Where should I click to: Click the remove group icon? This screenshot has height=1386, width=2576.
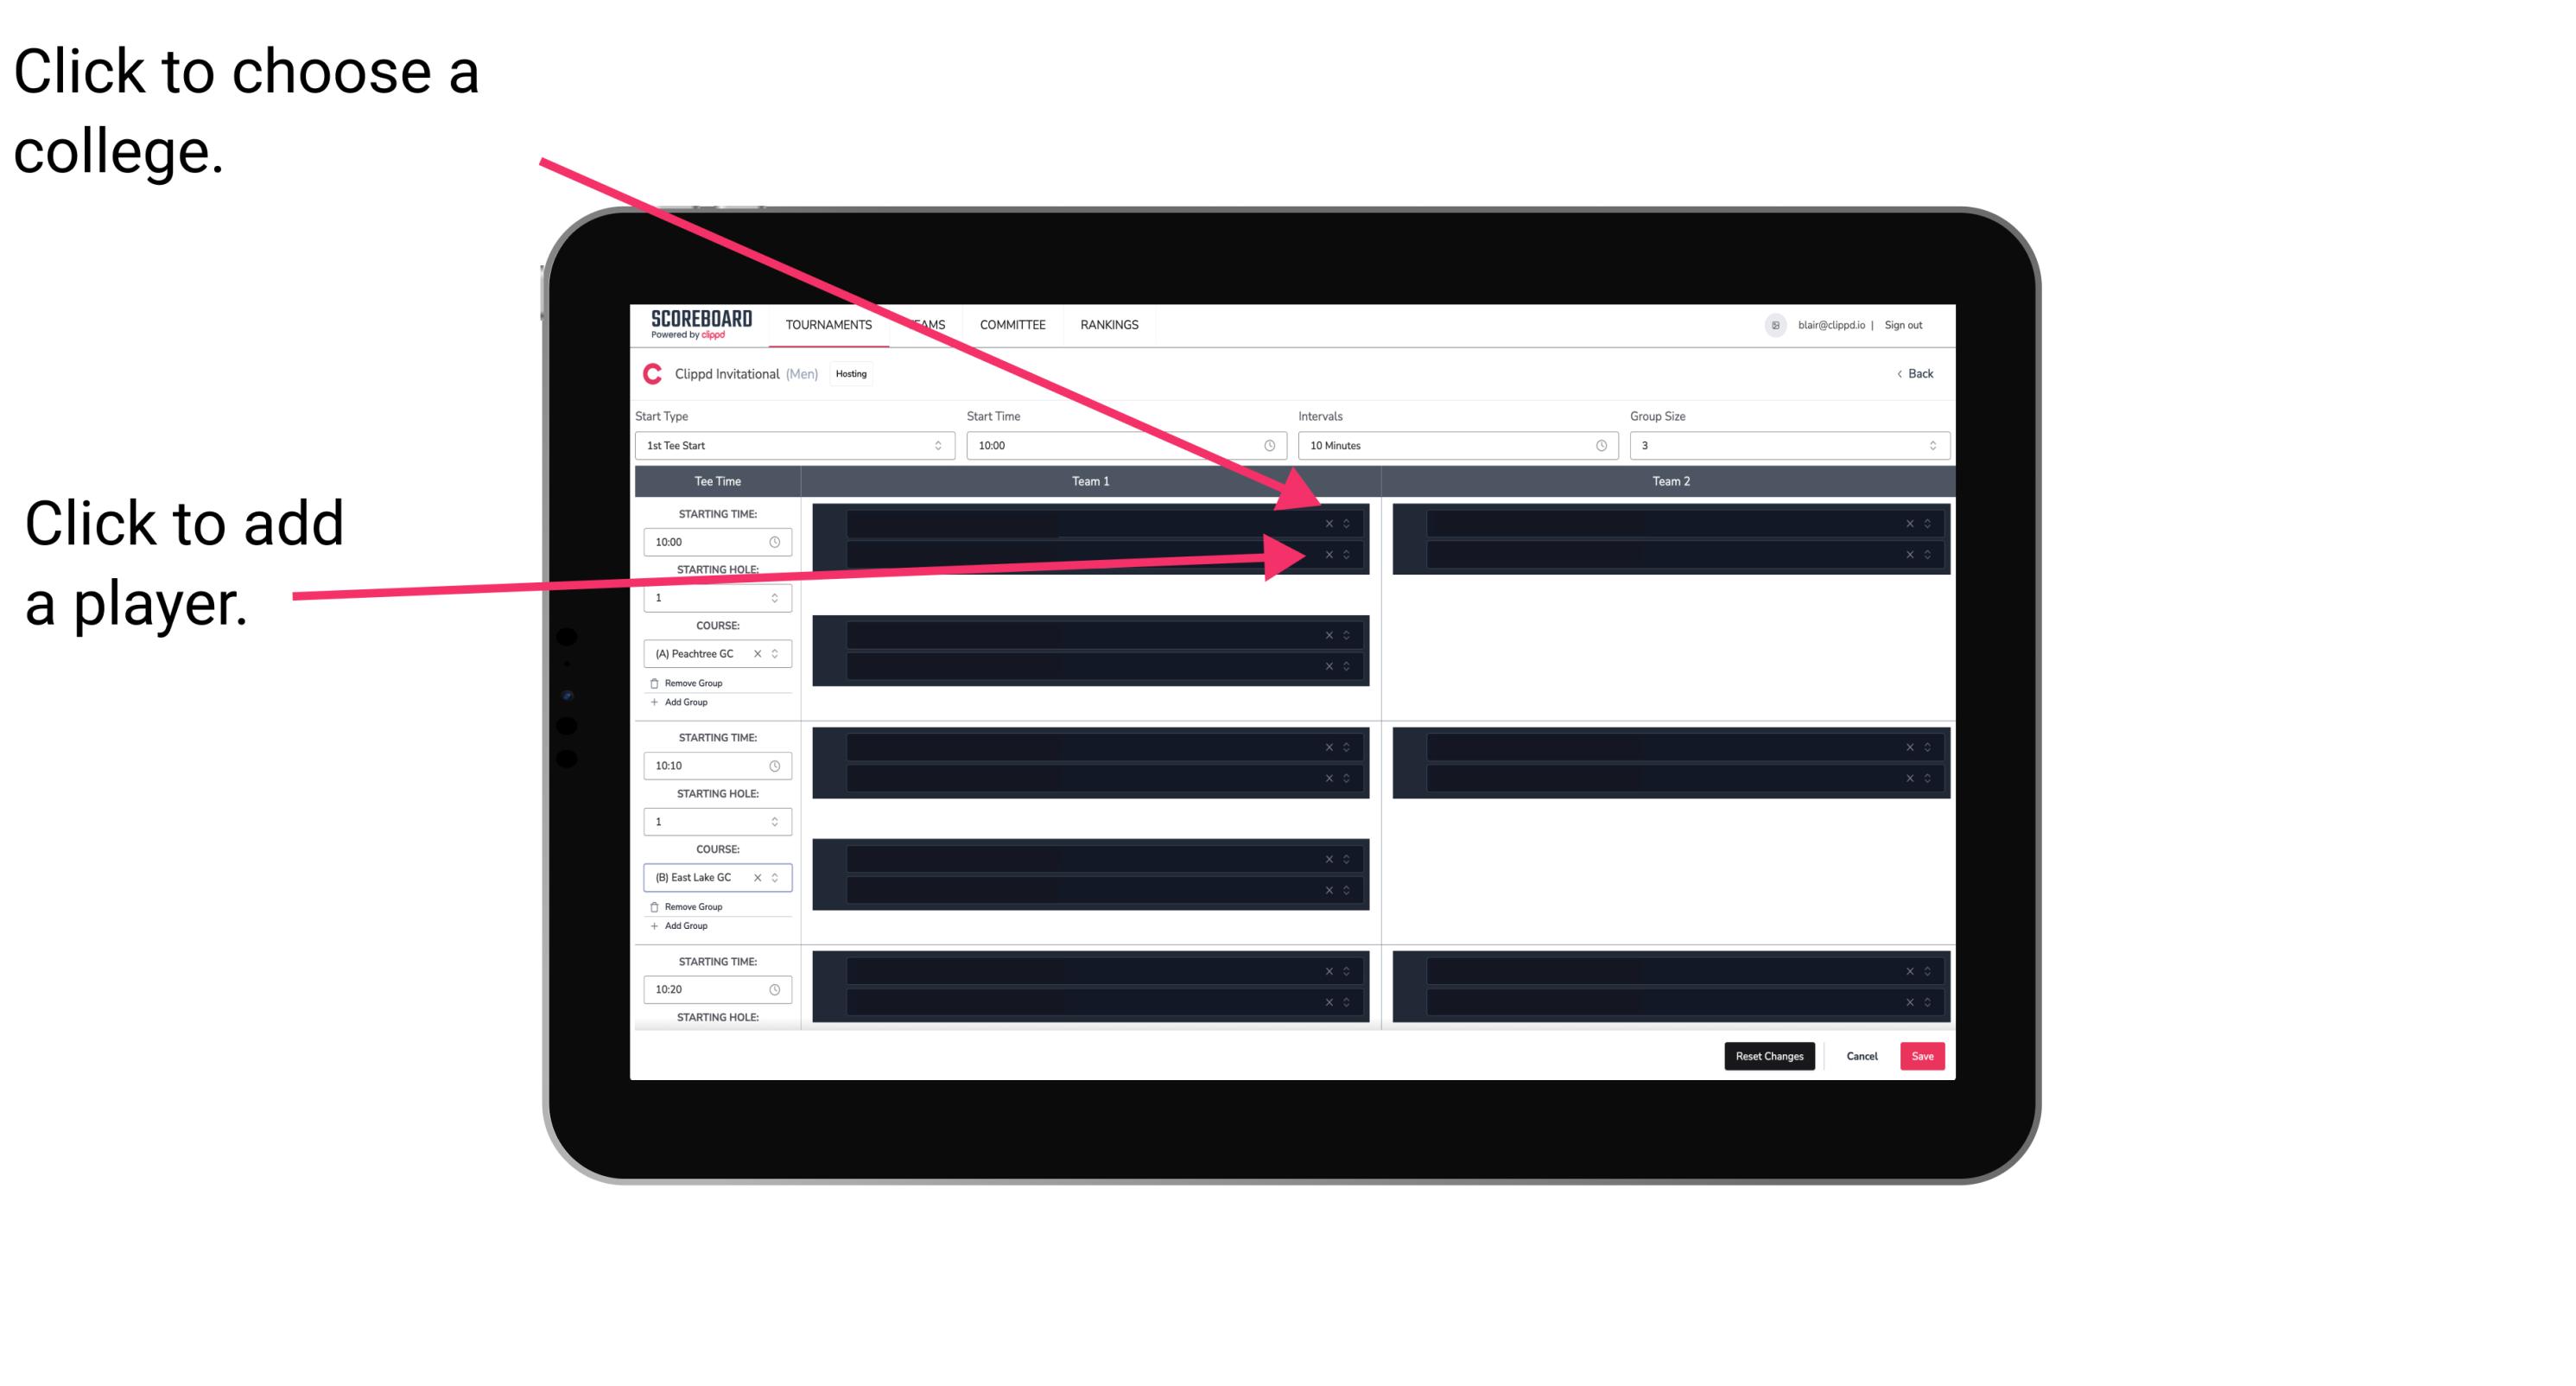(655, 683)
